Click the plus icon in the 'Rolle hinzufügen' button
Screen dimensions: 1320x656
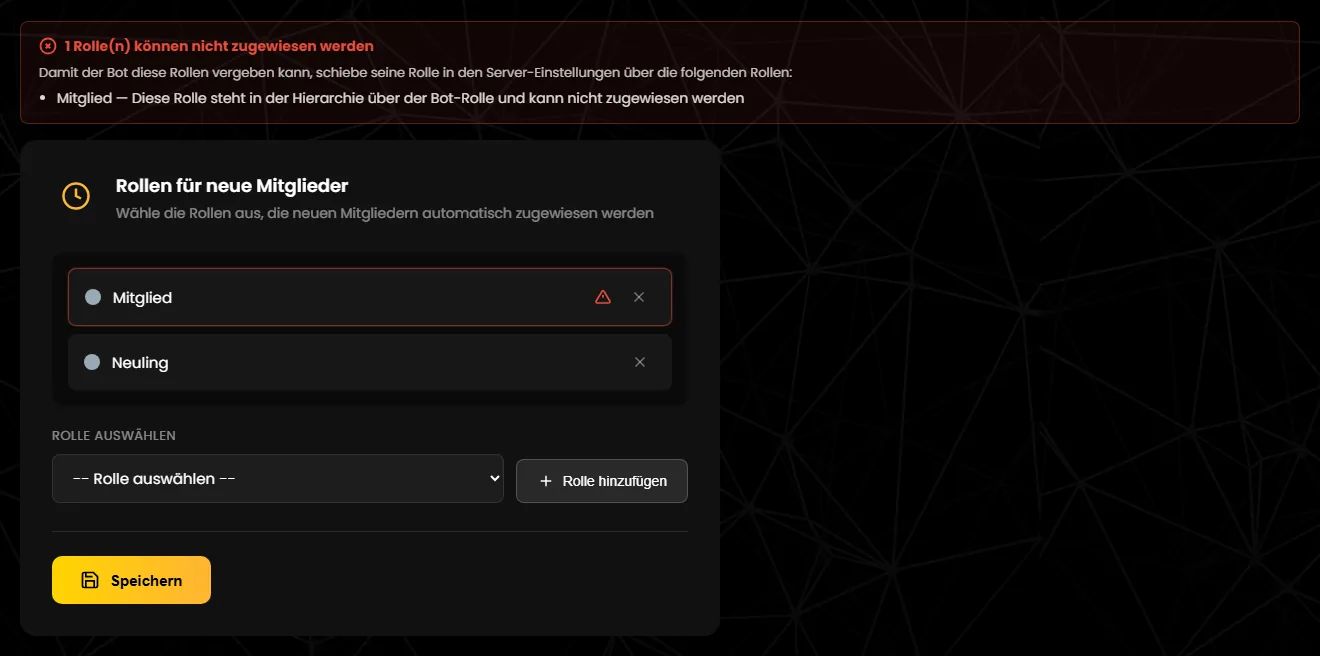[546, 481]
